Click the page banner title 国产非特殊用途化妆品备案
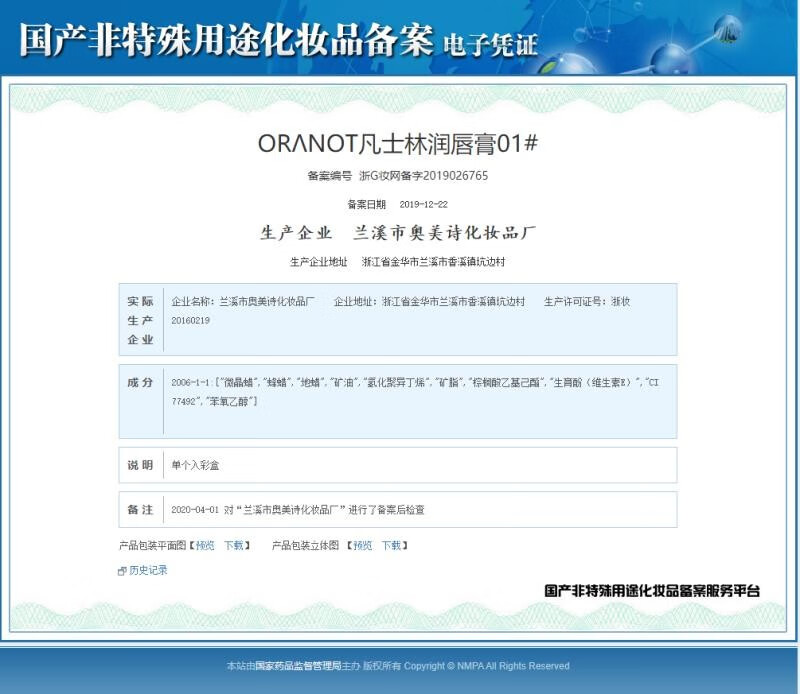The width and height of the screenshot is (800, 694). tap(227, 40)
